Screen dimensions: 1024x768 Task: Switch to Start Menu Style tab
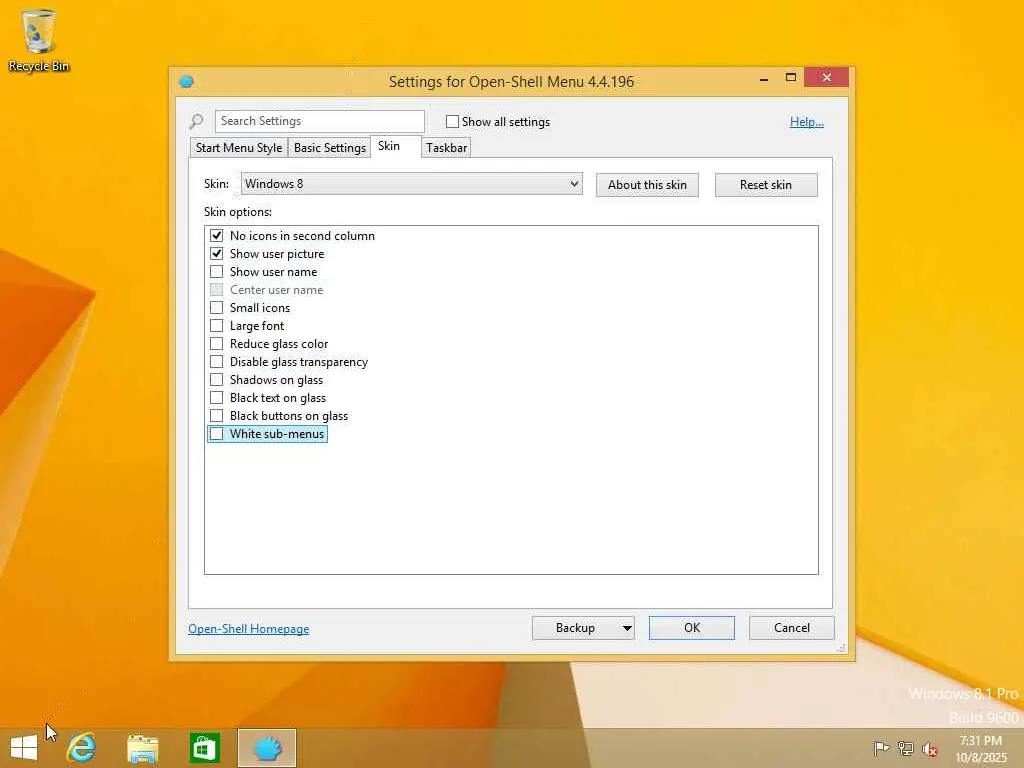click(x=239, y=148)
